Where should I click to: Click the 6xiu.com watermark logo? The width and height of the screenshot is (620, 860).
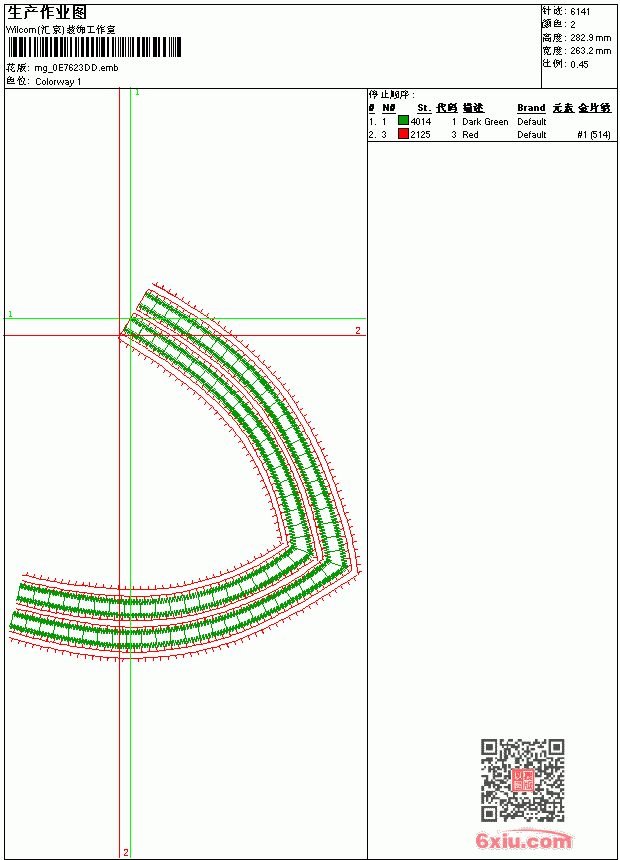coord(524,840)
